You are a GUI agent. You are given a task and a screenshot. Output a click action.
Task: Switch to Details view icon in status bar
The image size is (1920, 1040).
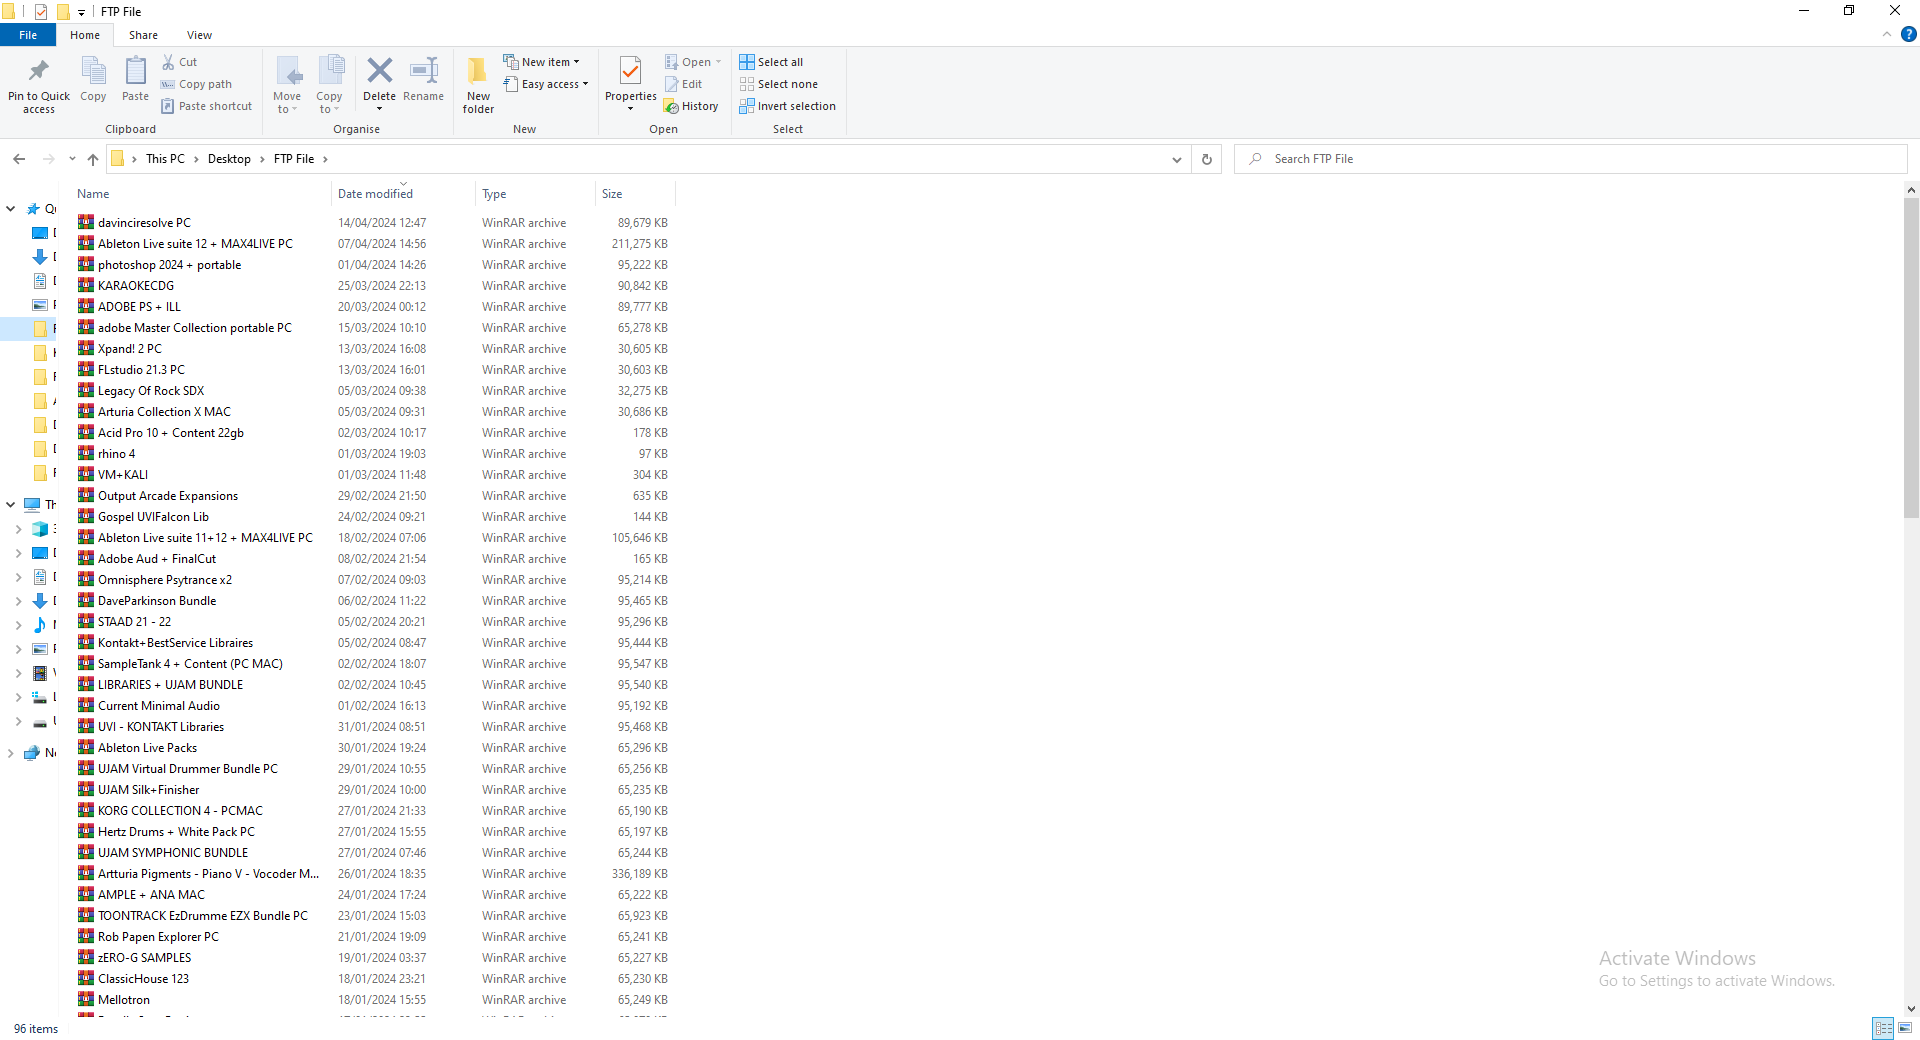(1883, 1028)
